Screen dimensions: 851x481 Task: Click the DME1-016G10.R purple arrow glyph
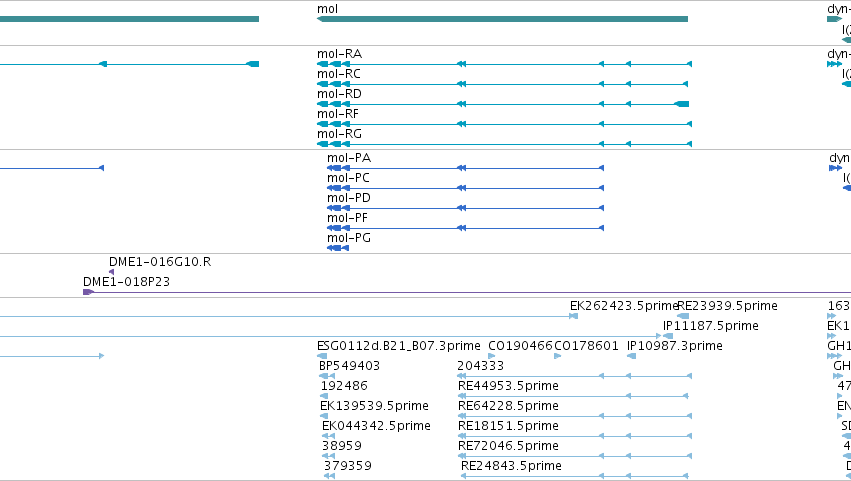pos(111,272)
